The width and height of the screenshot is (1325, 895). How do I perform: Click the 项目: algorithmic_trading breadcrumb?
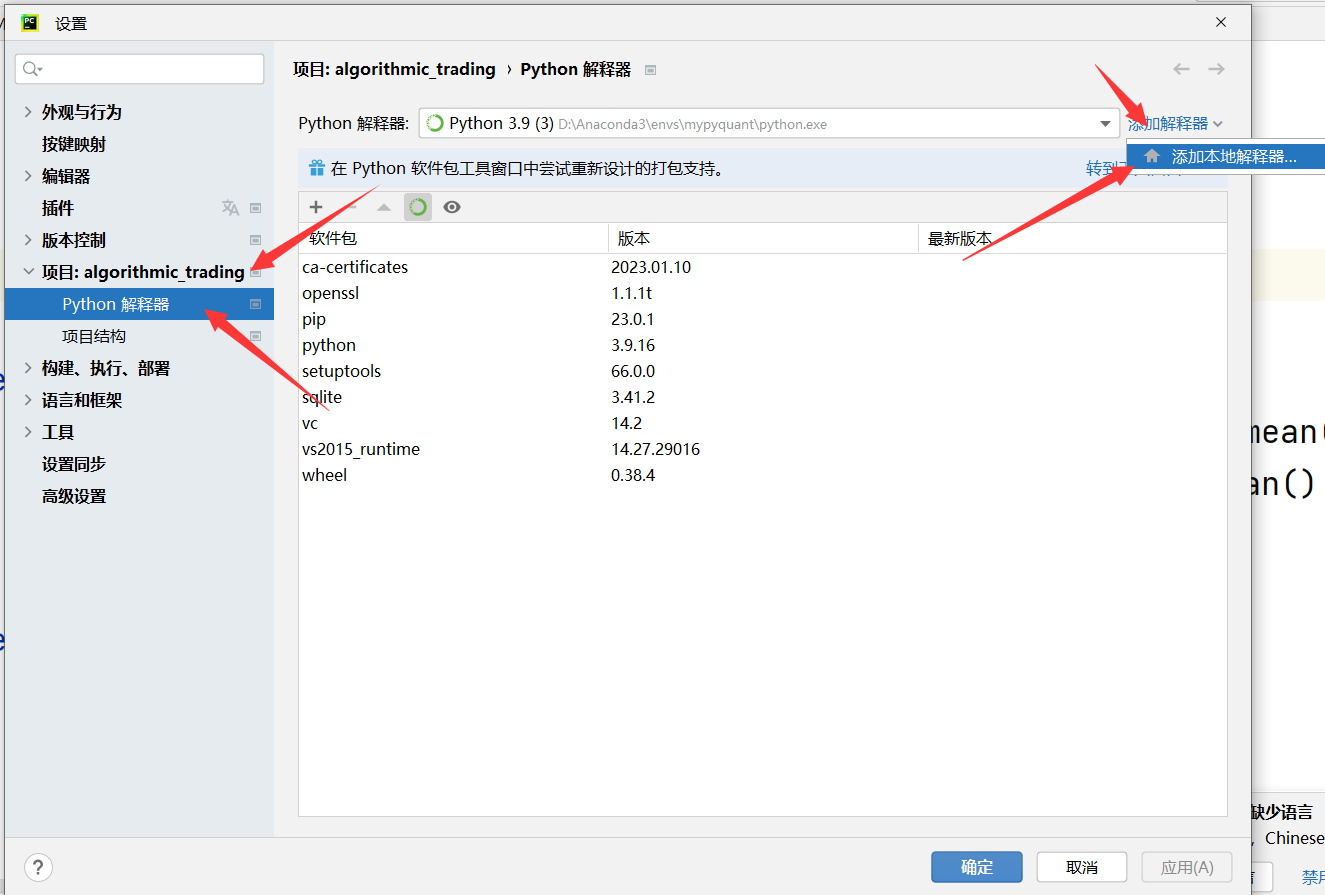click(x=394, y=69)
